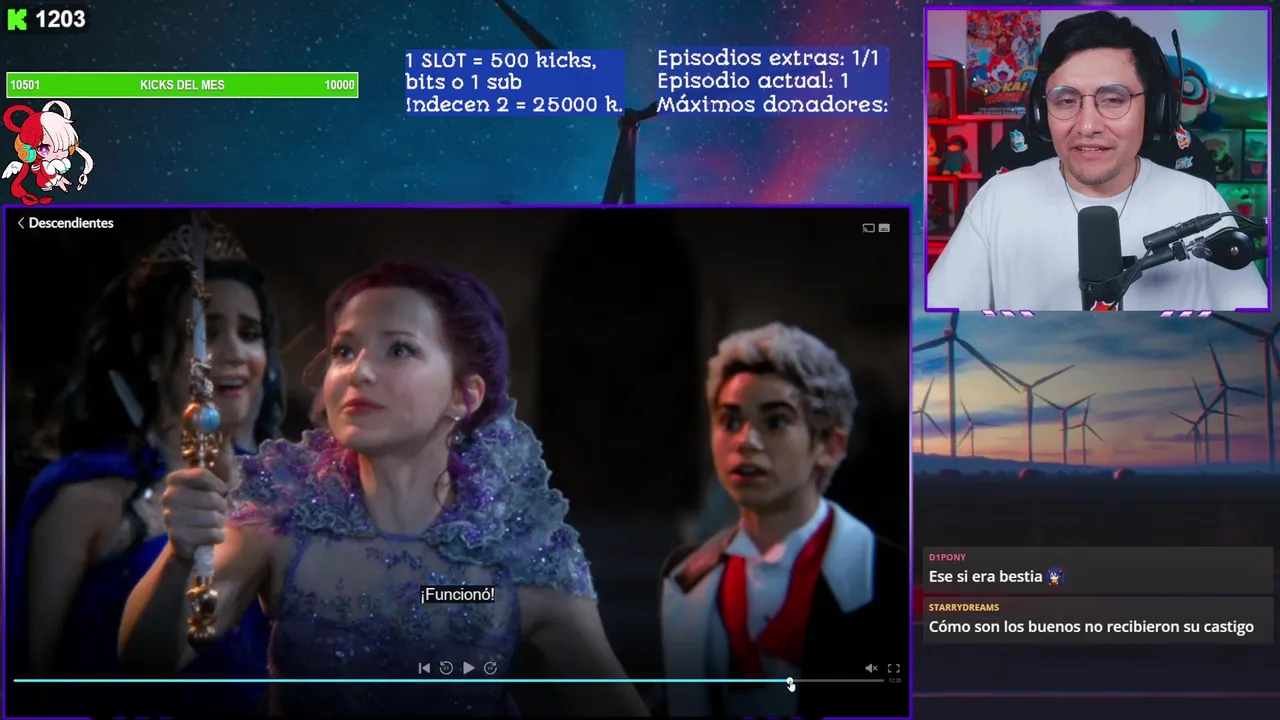Click the remaining time label on timeline
1280x720 pixels.
(895, 681)
